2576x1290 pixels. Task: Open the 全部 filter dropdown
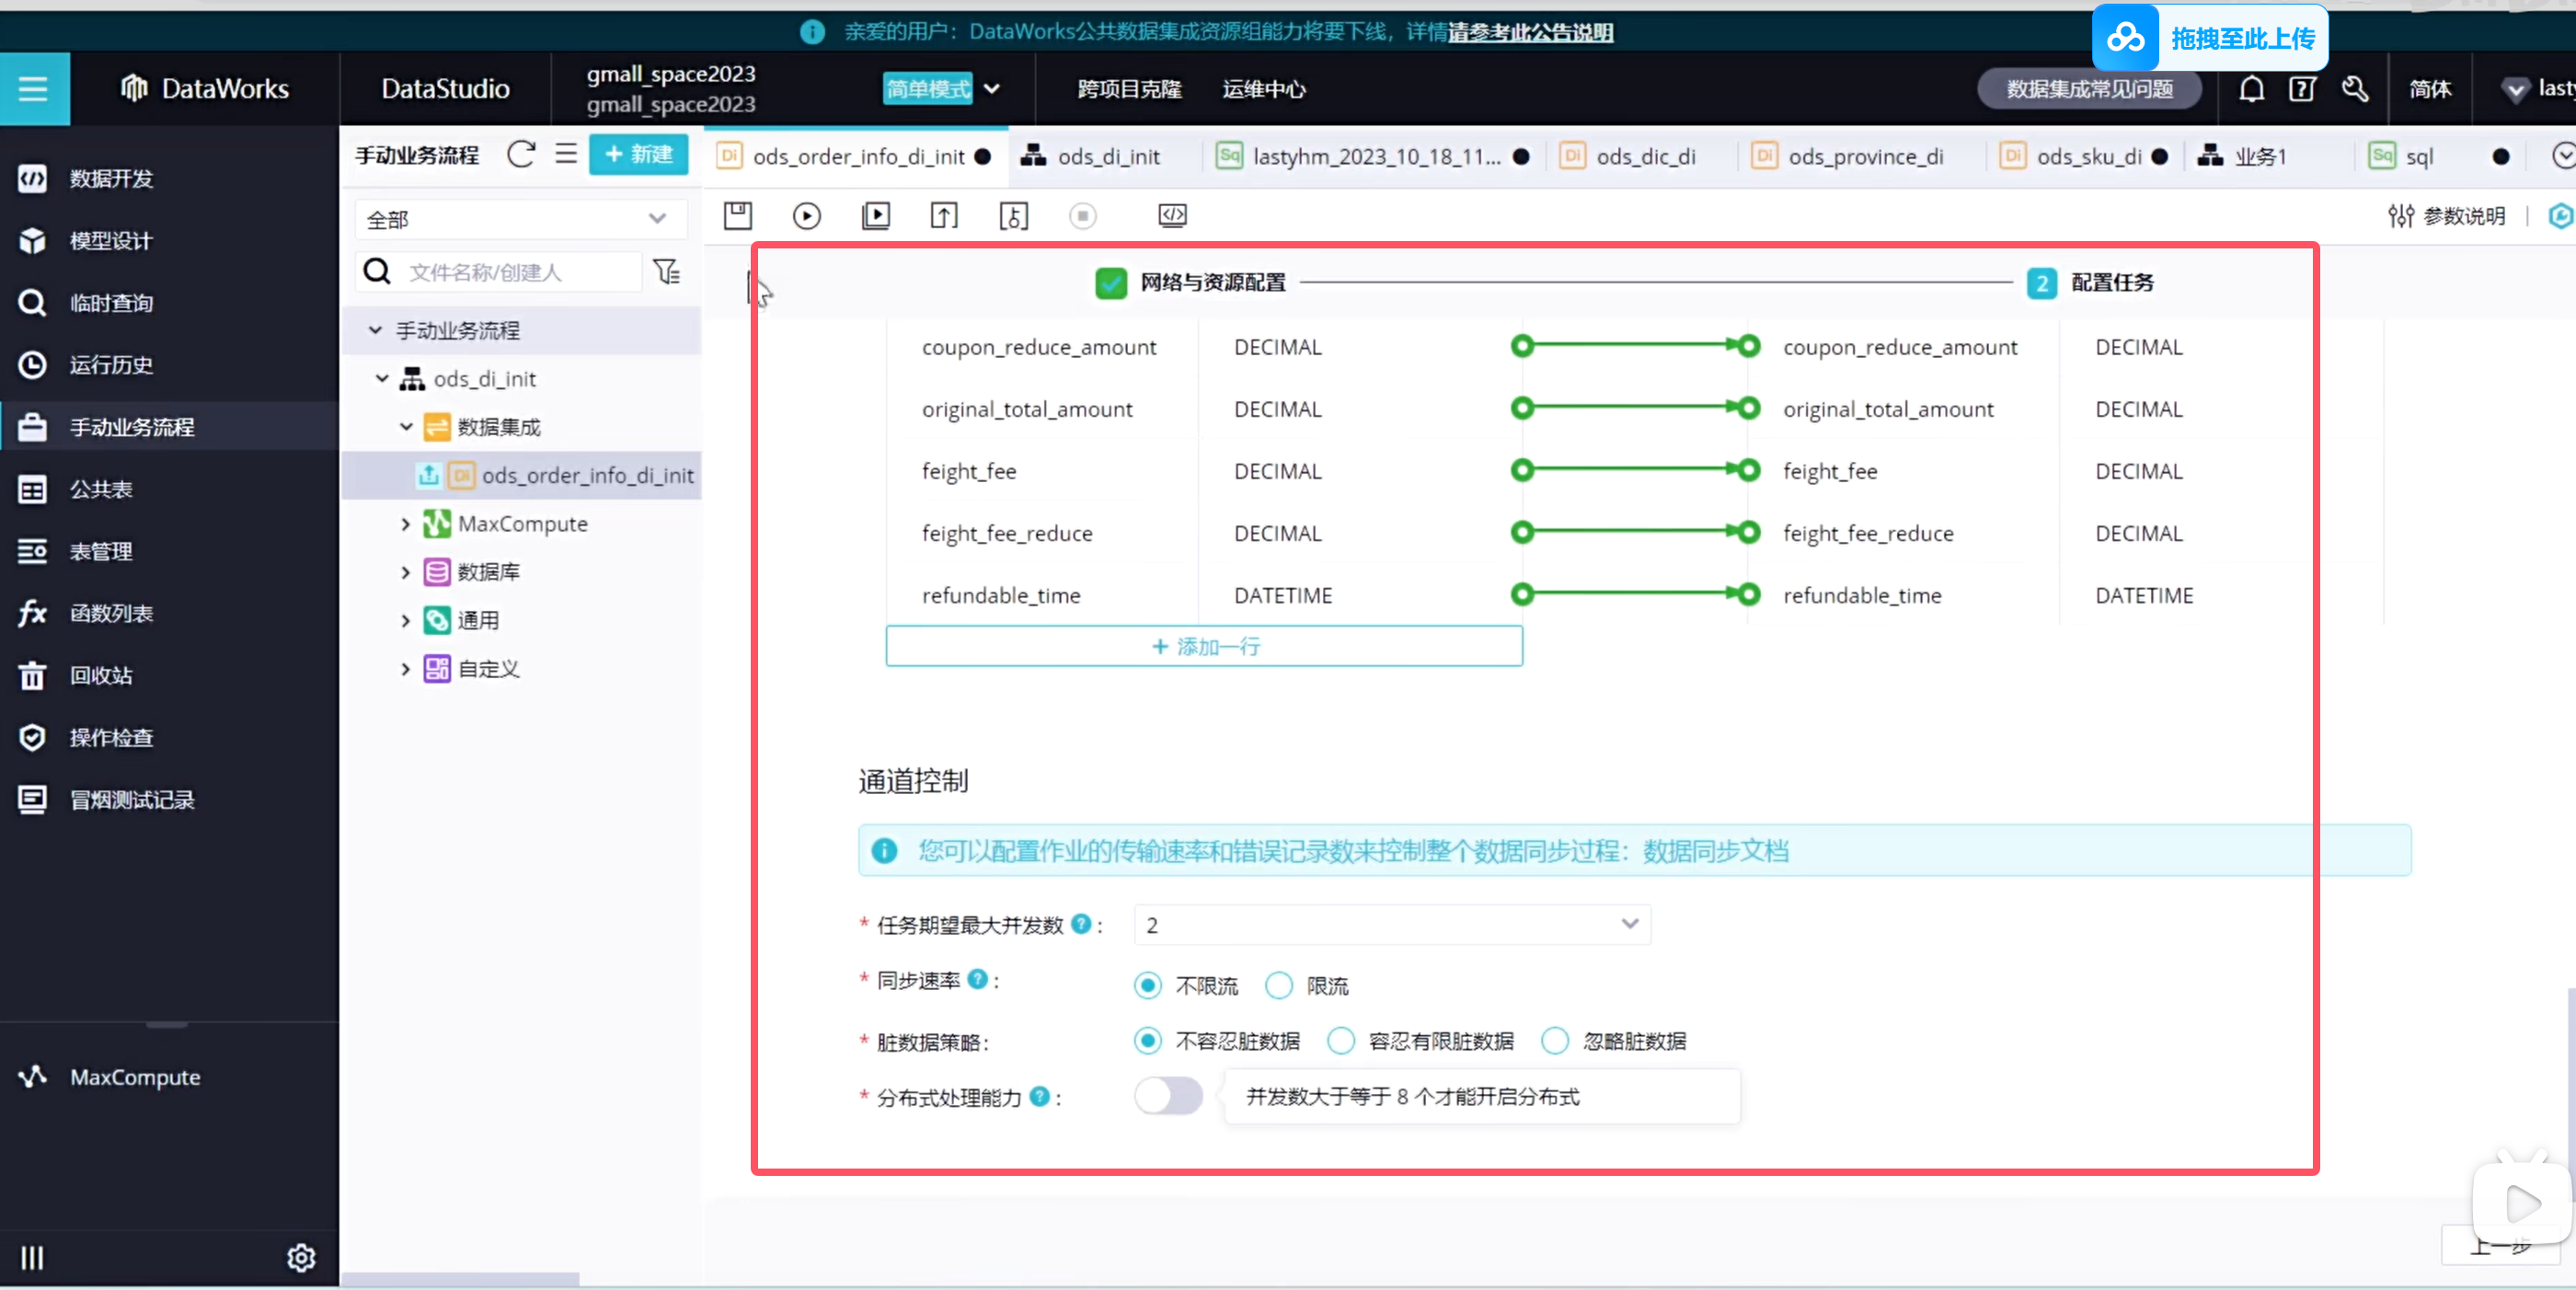pyautogui.click(x=519, y=219)
